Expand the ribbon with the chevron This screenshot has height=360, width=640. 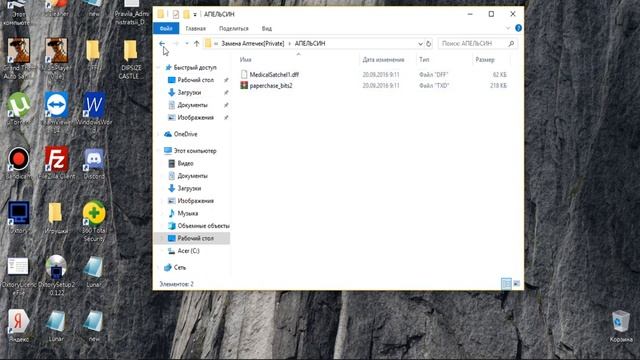pyautogui.click(x=508, y=28)
